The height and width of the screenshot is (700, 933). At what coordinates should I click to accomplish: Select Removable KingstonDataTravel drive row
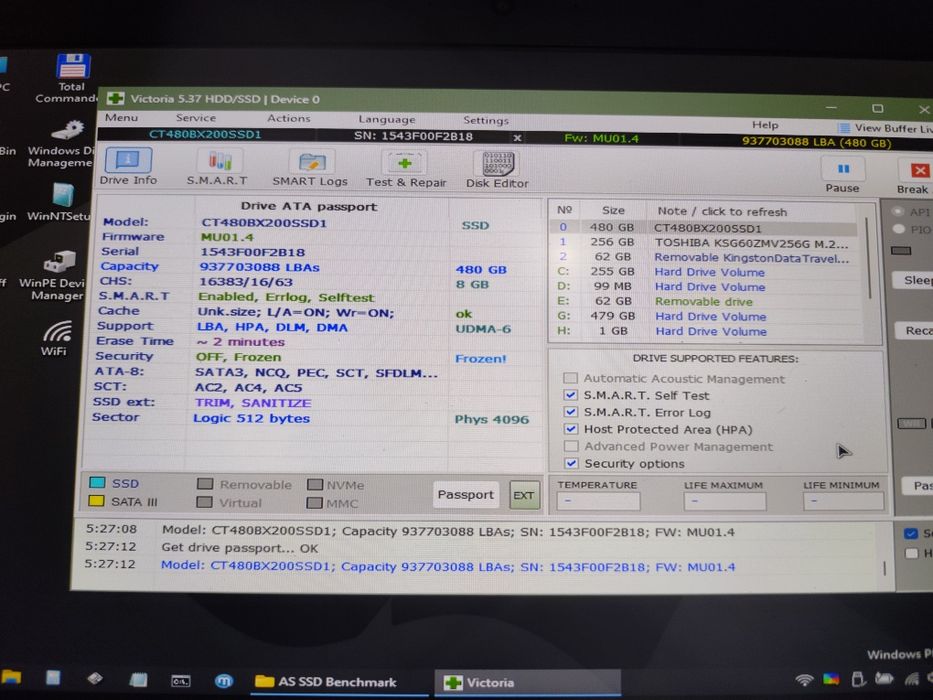coord(703,257)
